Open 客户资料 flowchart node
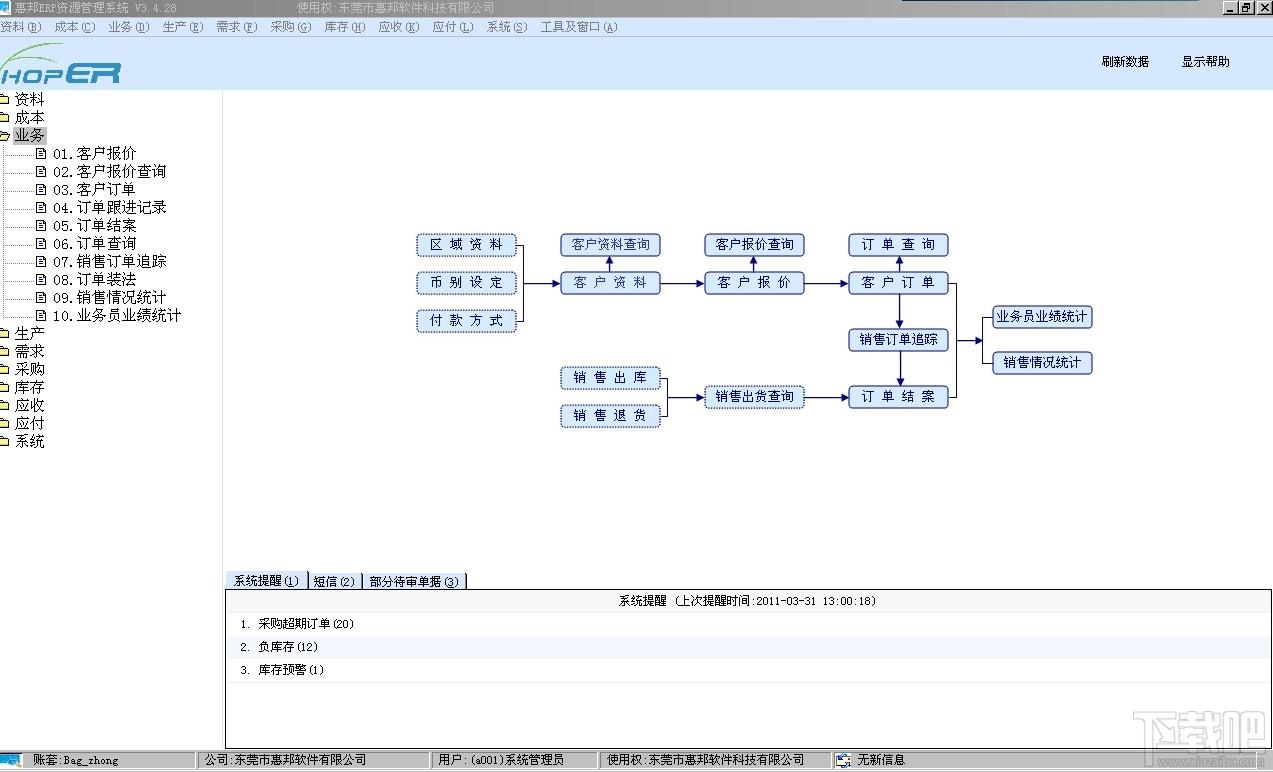 tap(611, 283)
